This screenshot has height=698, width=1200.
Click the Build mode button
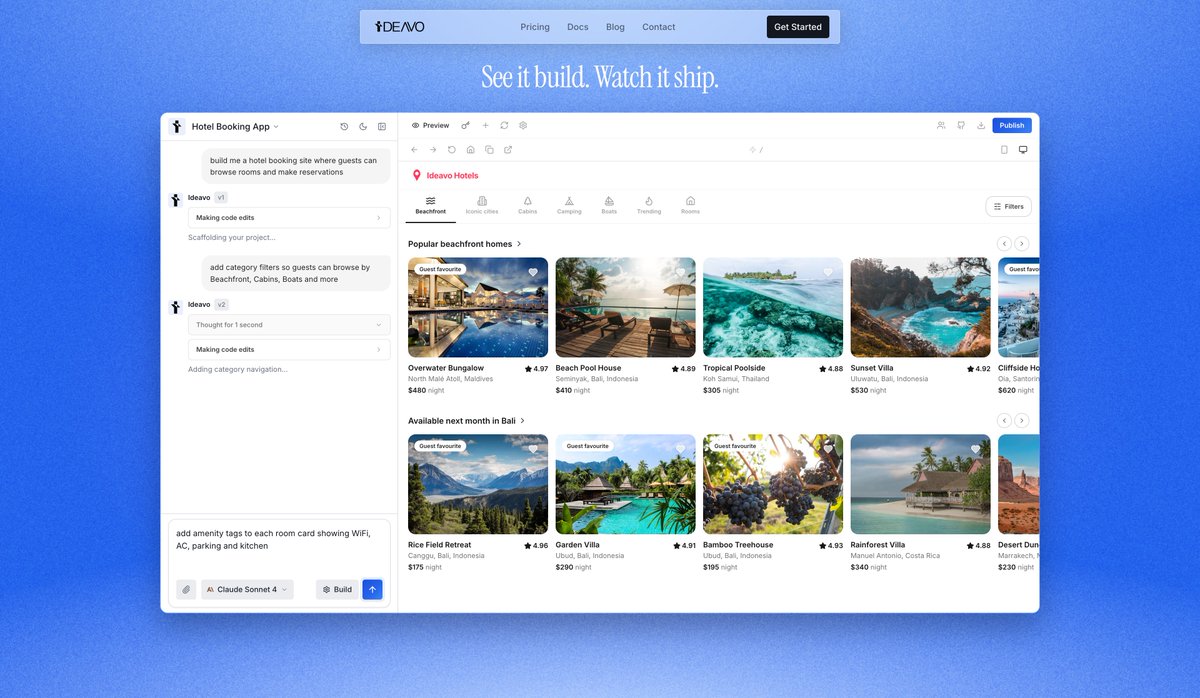click(x=337, y=590)
